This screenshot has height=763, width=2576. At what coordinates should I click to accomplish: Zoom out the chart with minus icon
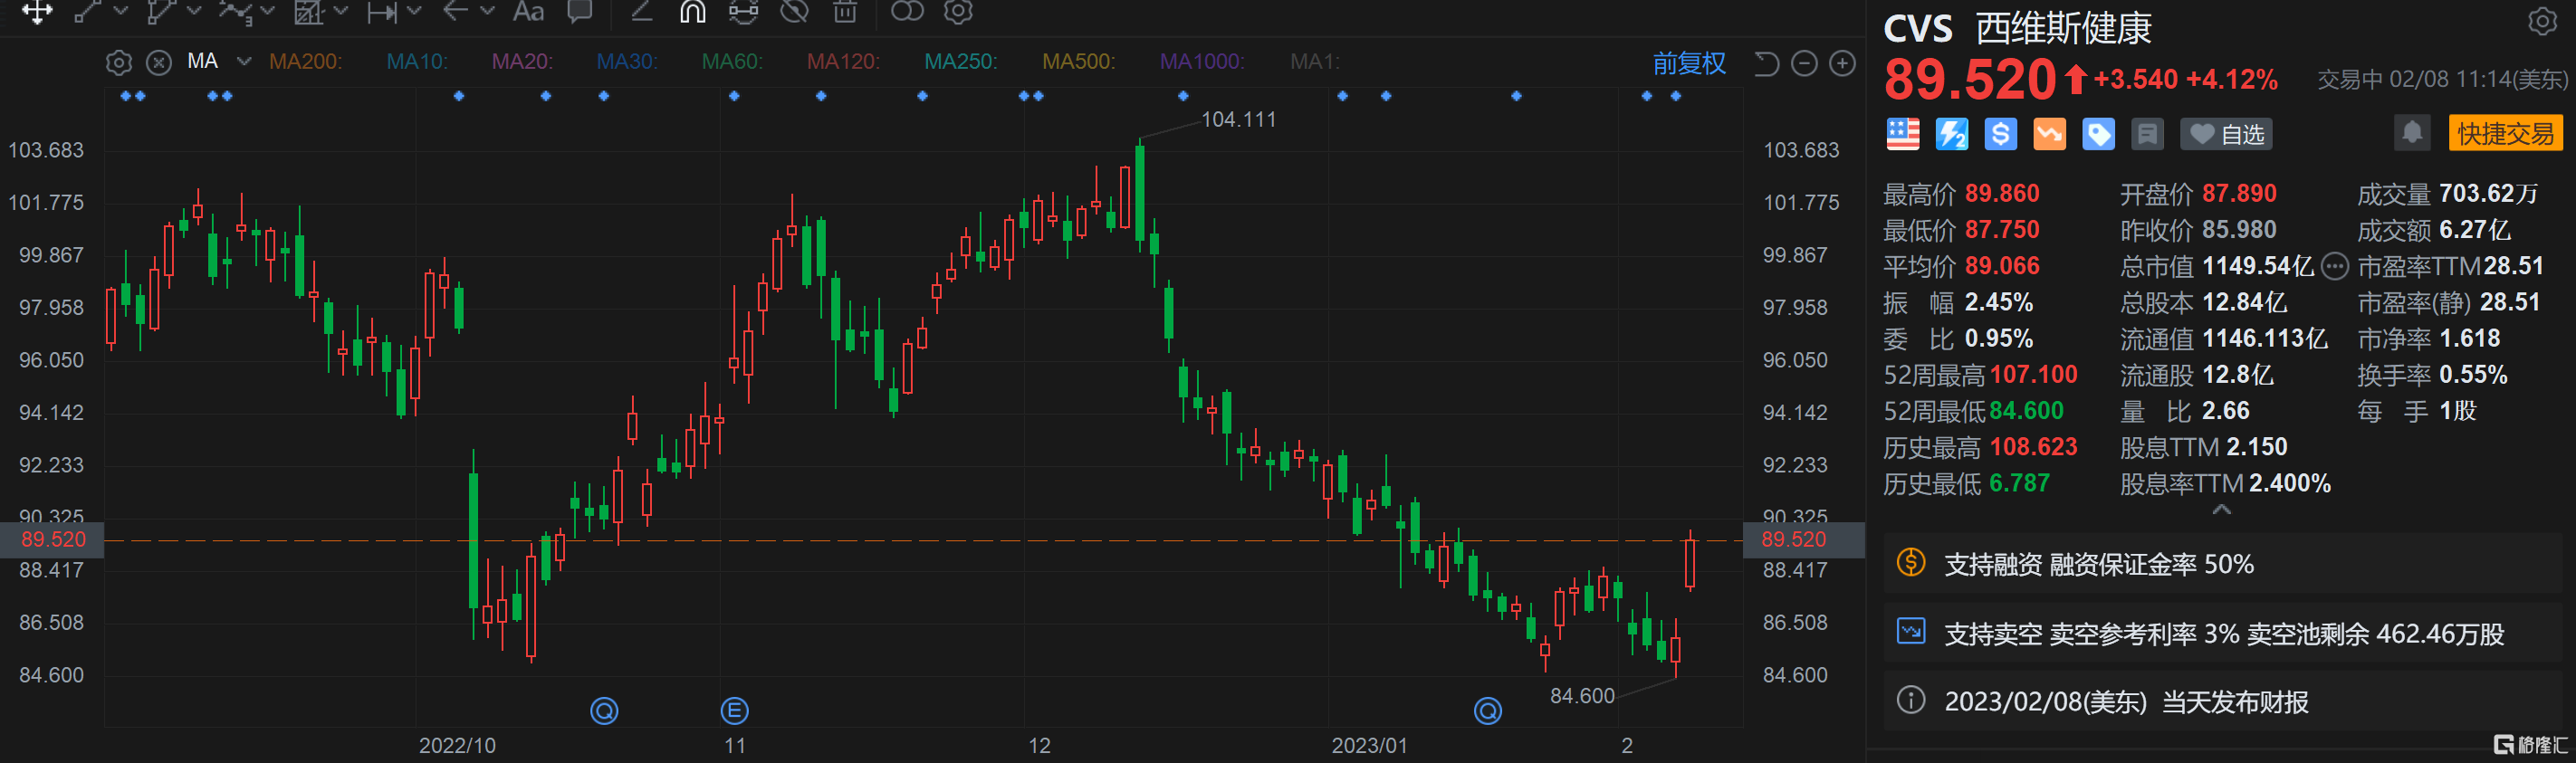[x=1804, y=64]
